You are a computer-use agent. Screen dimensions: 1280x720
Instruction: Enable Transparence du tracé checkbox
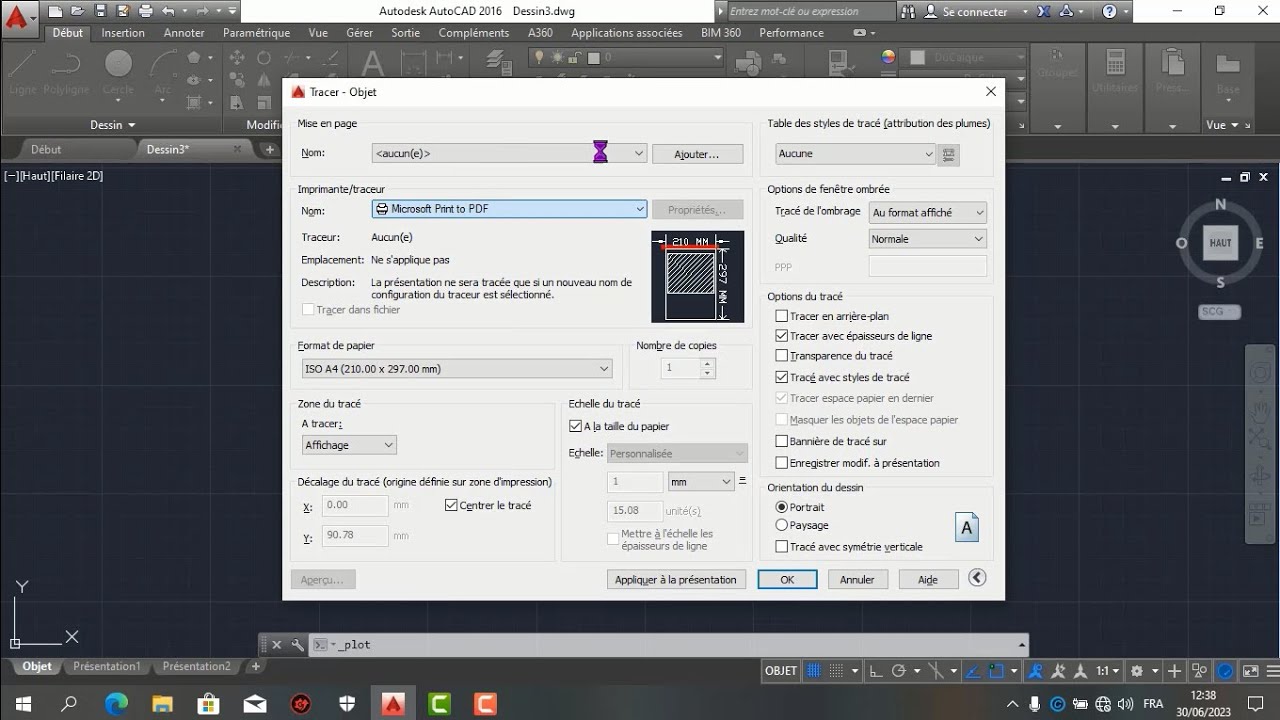tap(782, 355)
